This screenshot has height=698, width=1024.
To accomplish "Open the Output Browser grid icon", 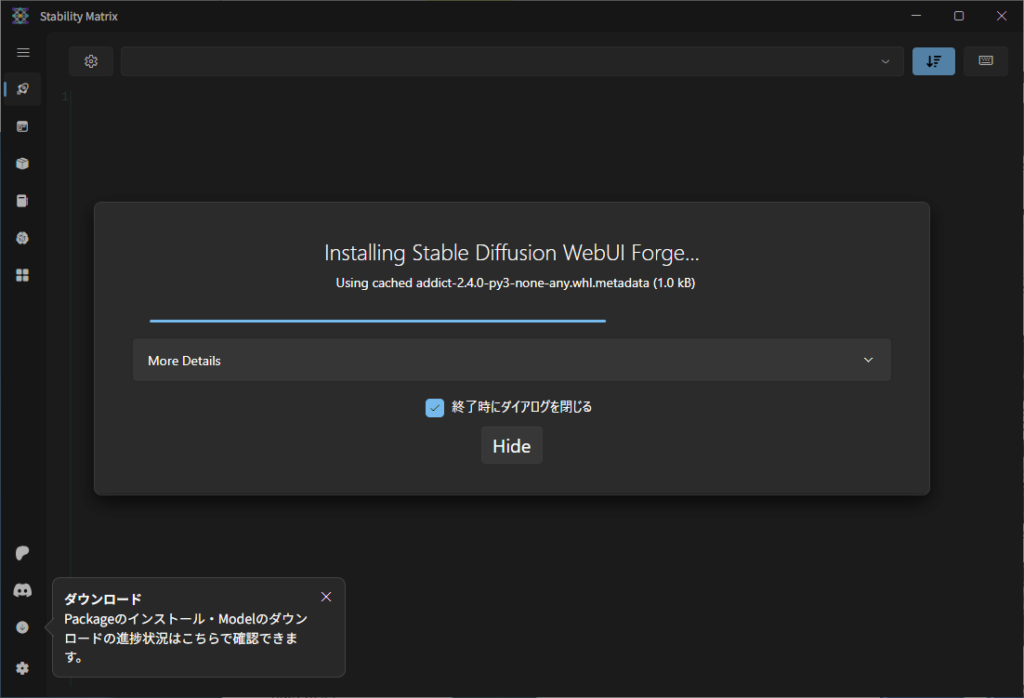I will coord(23,276).
